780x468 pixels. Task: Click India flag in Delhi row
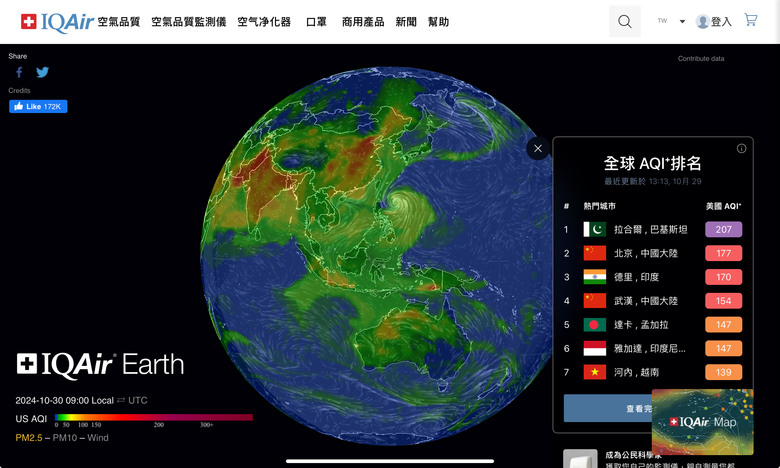(x=594, y=277)
